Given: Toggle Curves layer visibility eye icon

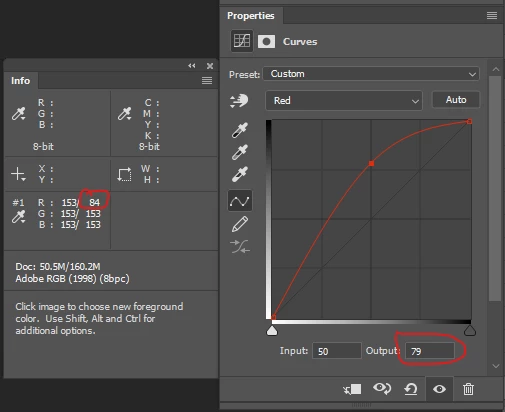Looking at the screenshot, I should (439, 389).
